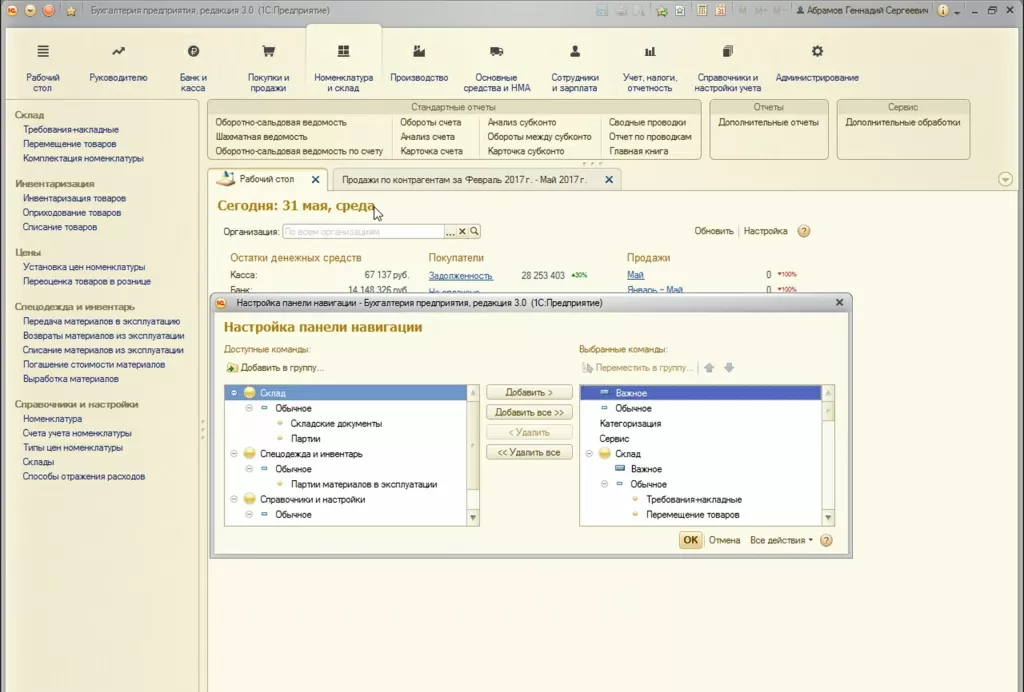Open the Все действия dropdown menu
Viewport: 1024px width, 692px height.
781,540
